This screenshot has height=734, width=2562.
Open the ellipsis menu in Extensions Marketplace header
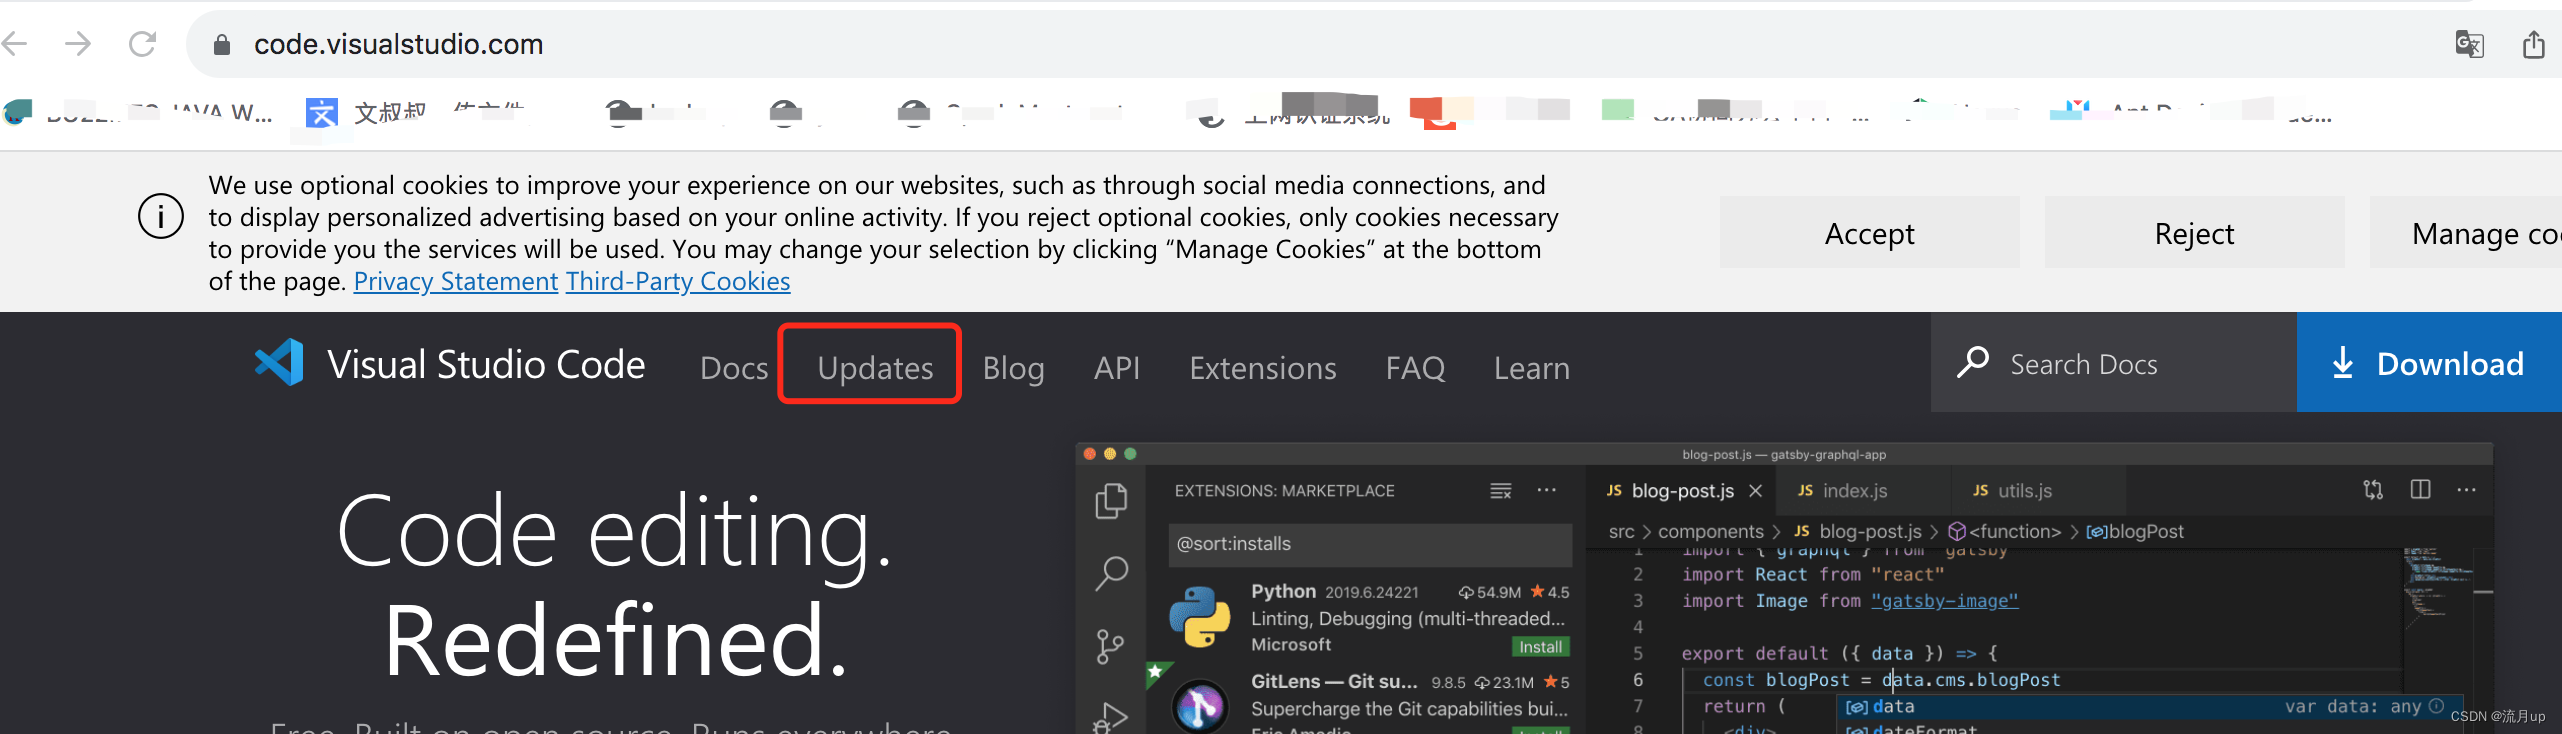1547,490
